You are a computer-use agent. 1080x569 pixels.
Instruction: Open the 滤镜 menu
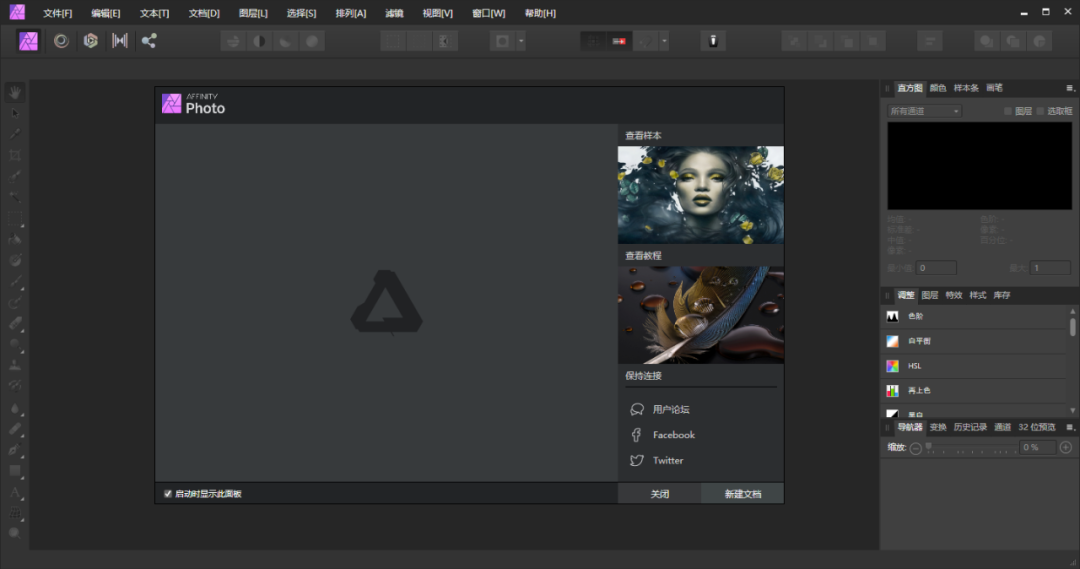[394, 13]
